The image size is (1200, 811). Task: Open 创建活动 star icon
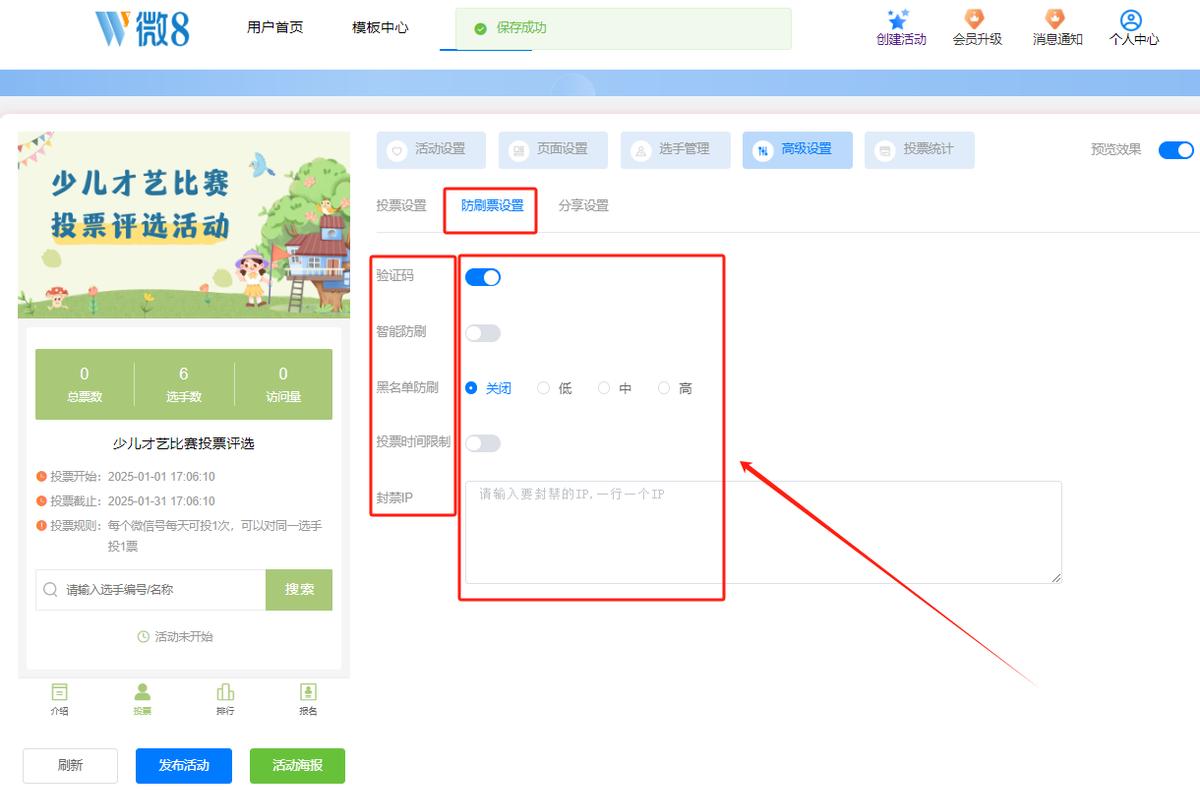coord(898,19)
